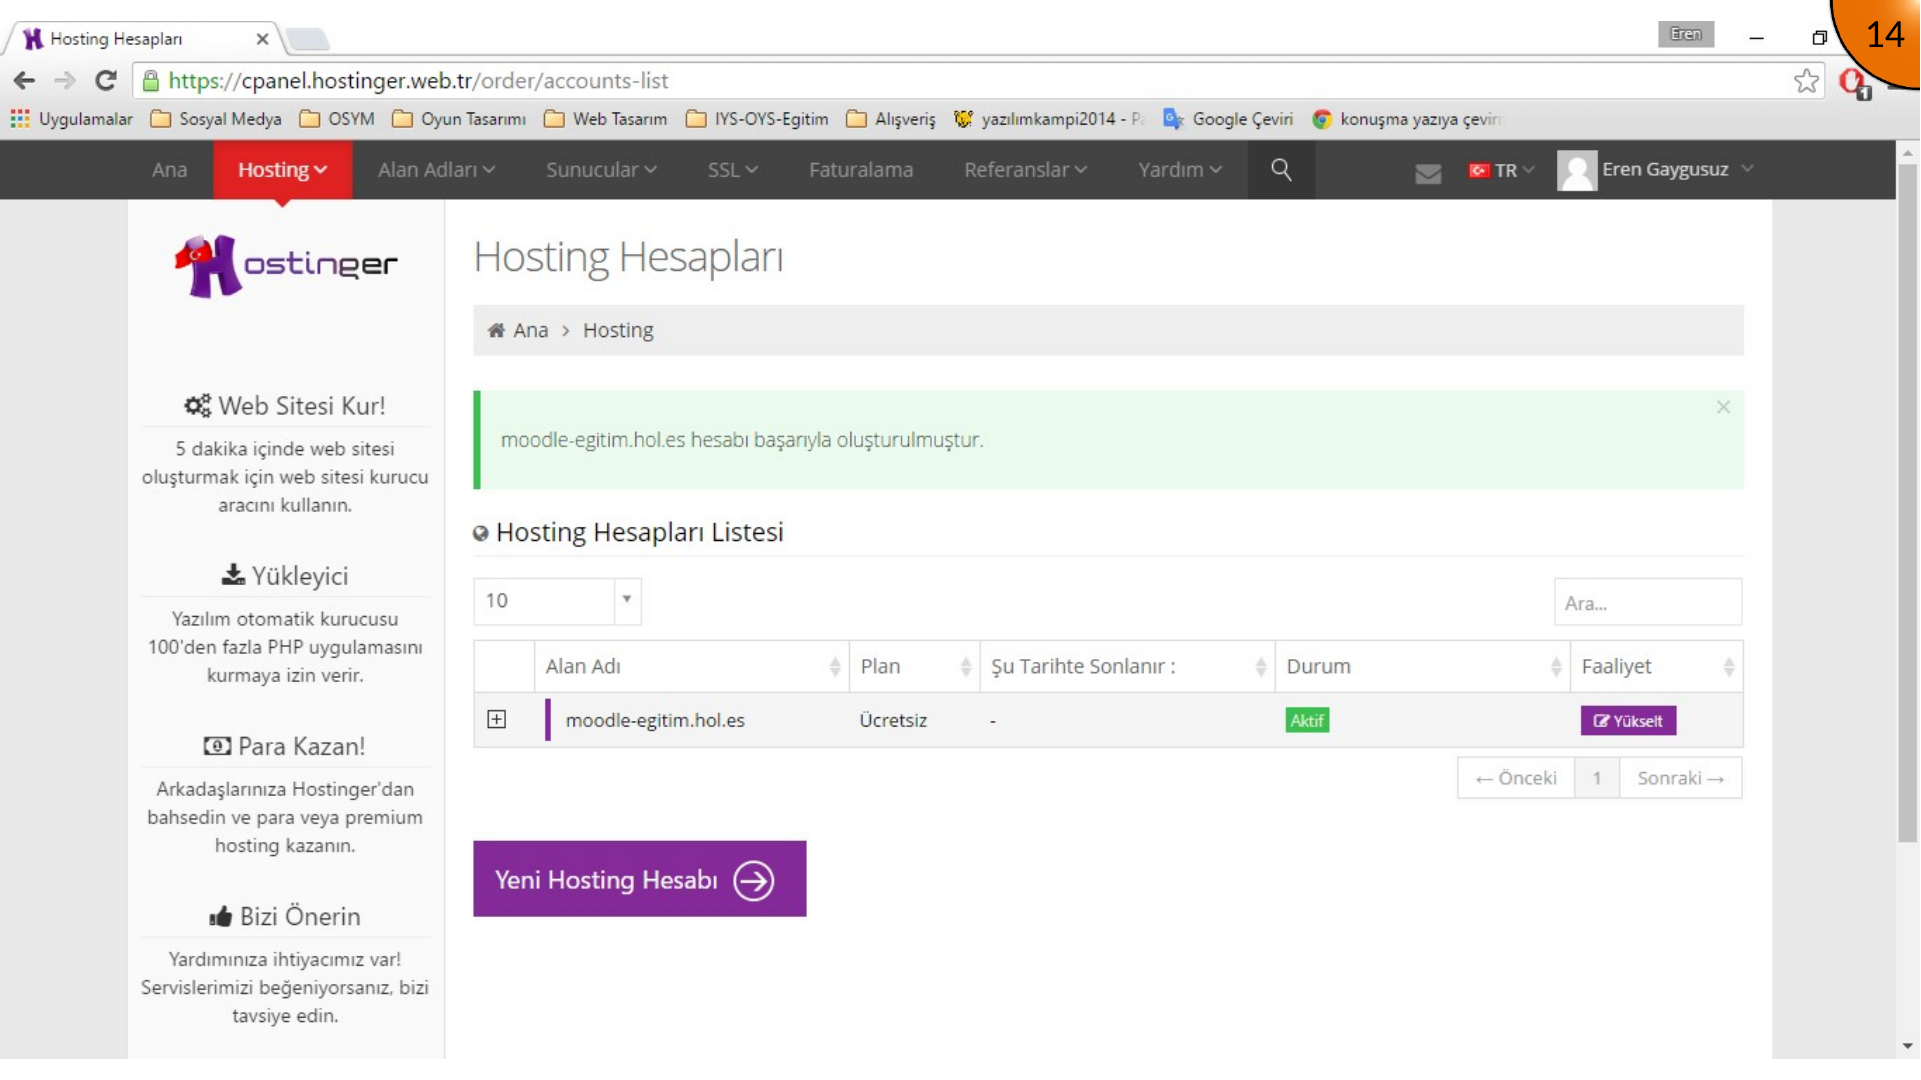Click Eren profile button in title bar
This screenshot has height=1080, width=1921.
[1686, 34]
